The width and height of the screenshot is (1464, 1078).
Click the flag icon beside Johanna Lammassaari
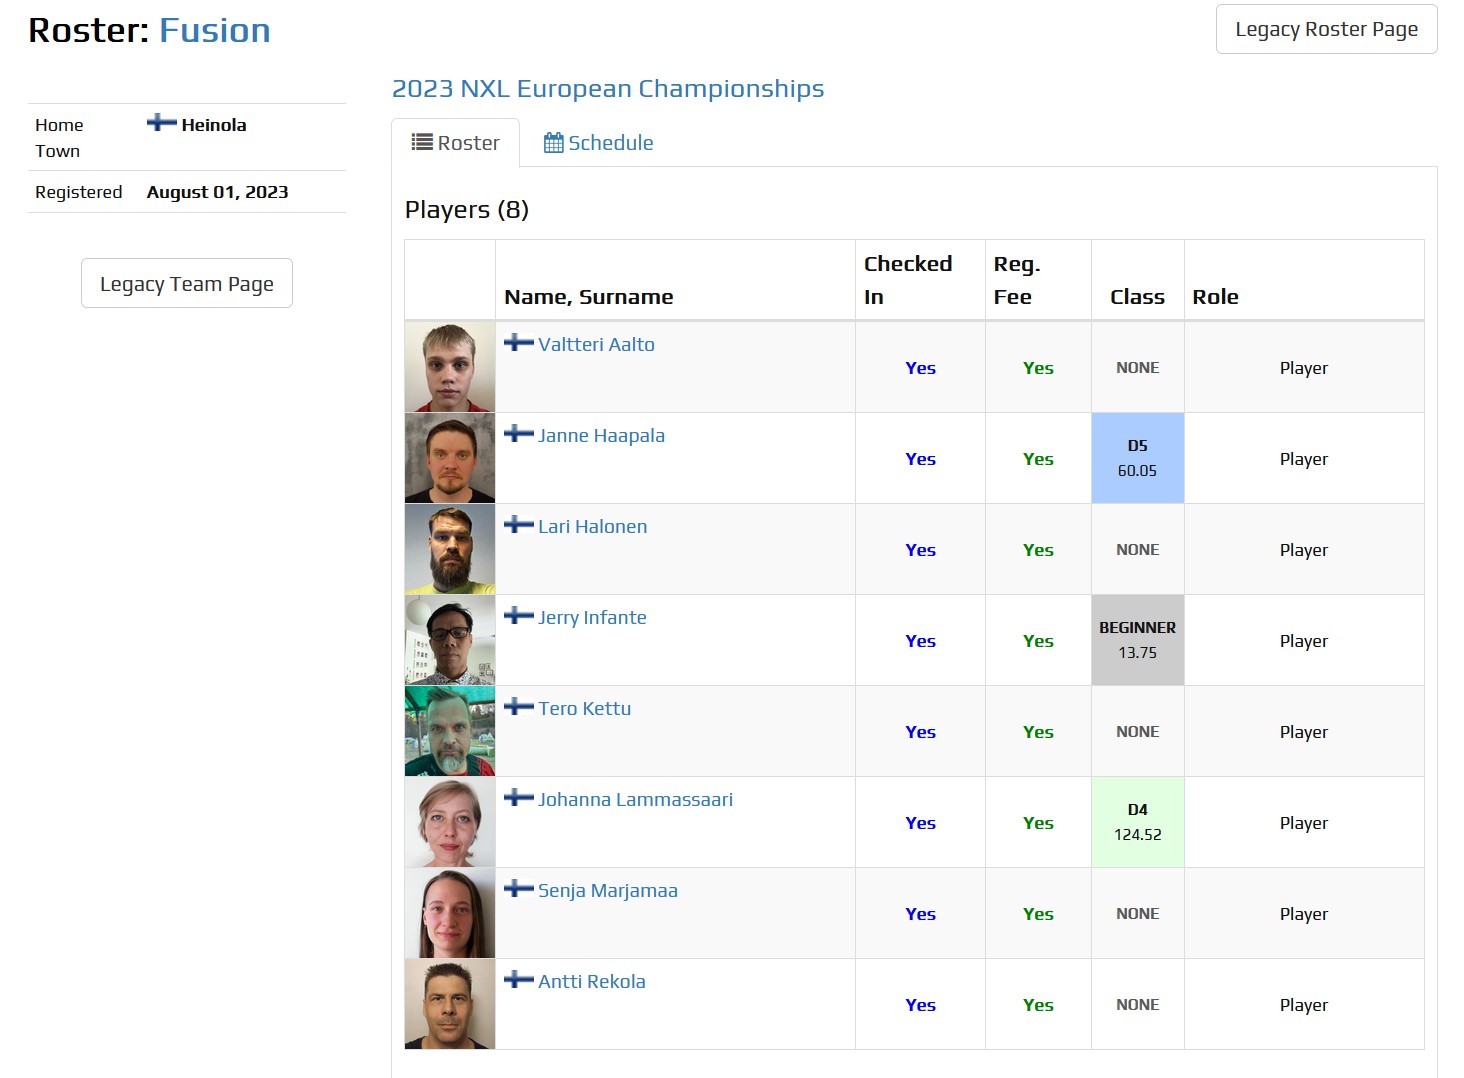click(519, 797)
